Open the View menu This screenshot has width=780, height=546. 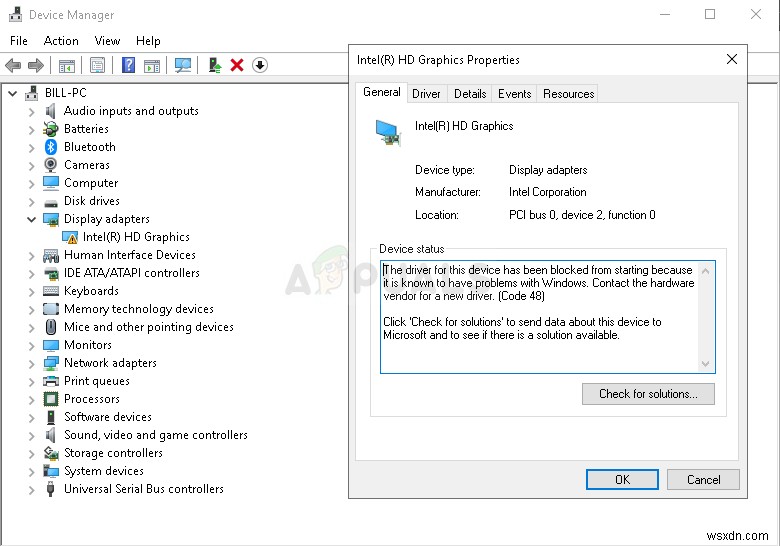click(107, 41)
